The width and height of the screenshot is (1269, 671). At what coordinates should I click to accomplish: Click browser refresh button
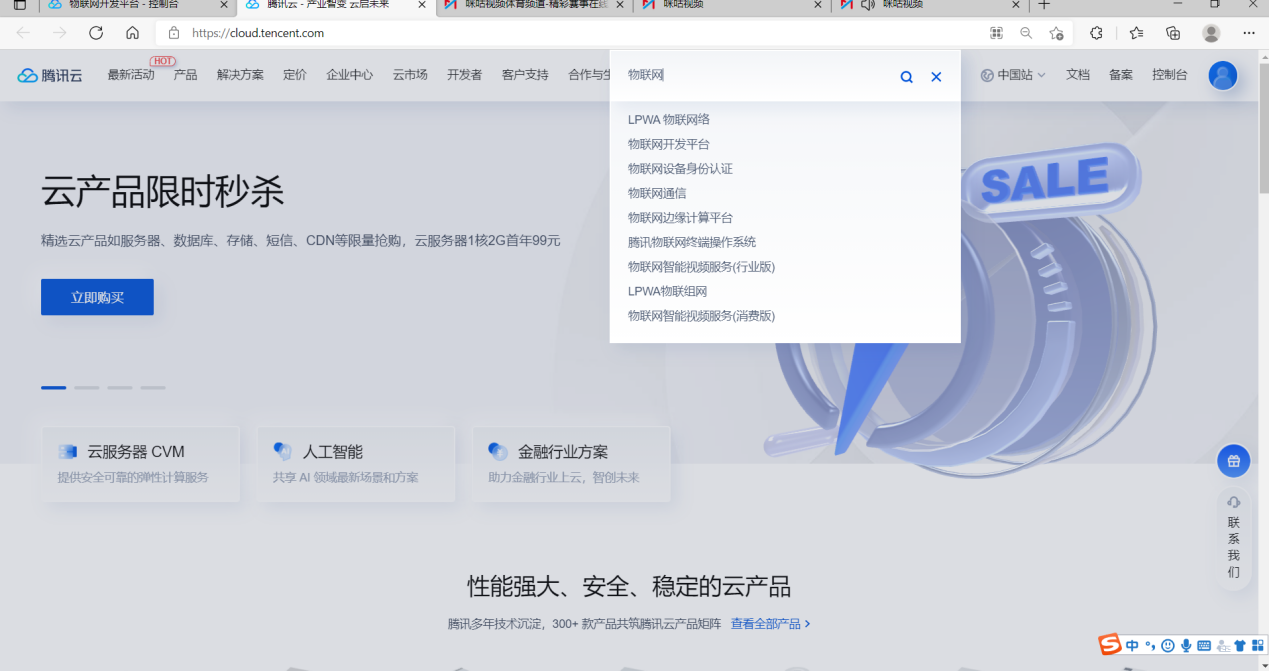pyautogui.click(x=96, y=33)
